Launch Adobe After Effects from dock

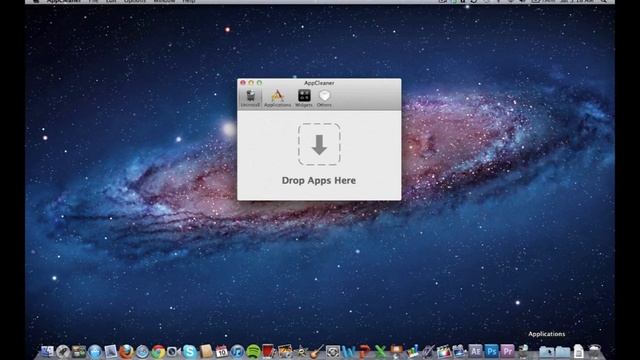pos(476,351)
